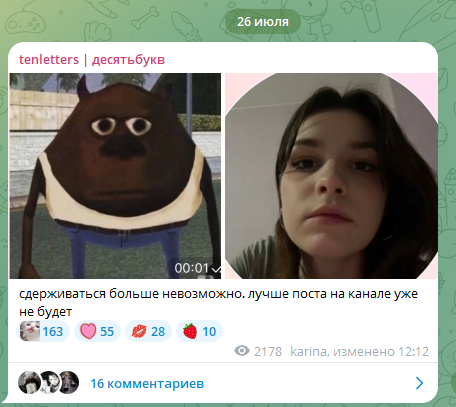
Task: Click the eye views icon
Action: [242, 351]
